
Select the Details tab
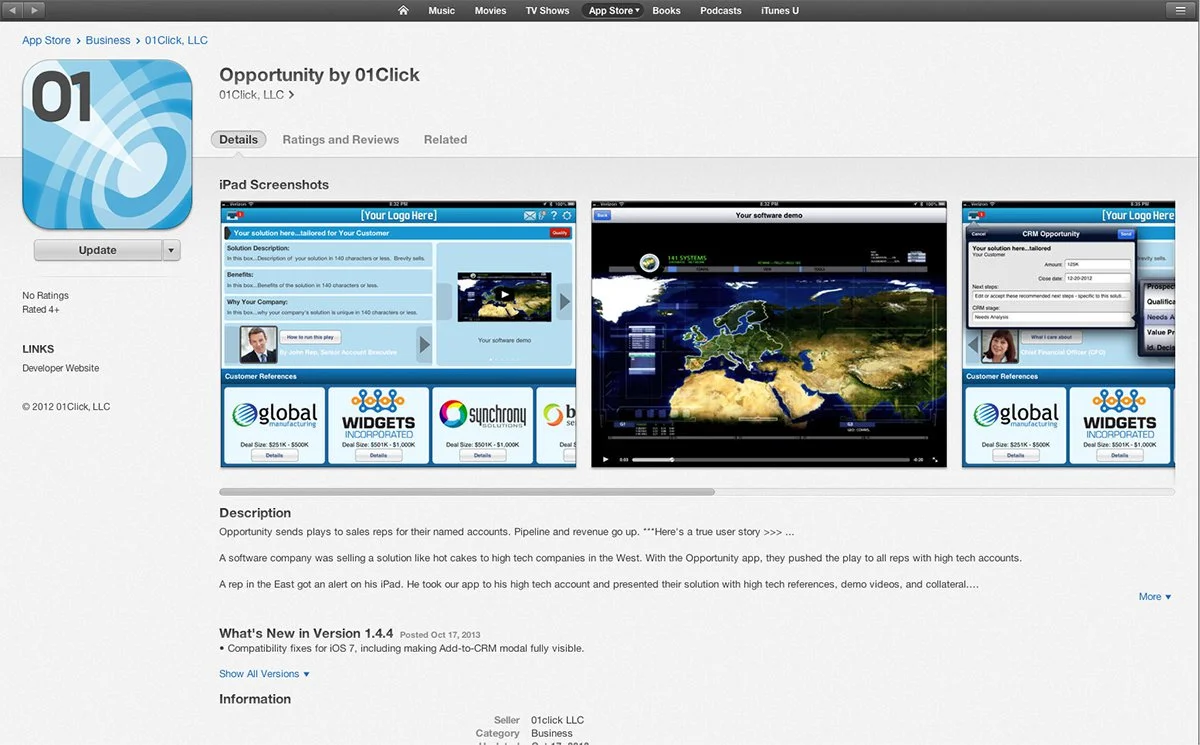[x=238, y=140]
